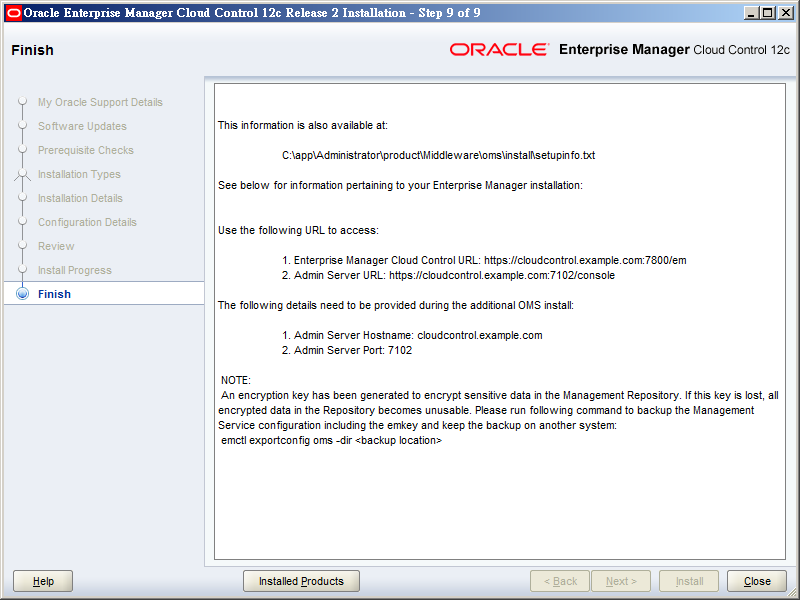Image resolution: width=800 pixels, height=600 pixels.
Task: Click the disabled Back button
Action: tap(560, 581)
